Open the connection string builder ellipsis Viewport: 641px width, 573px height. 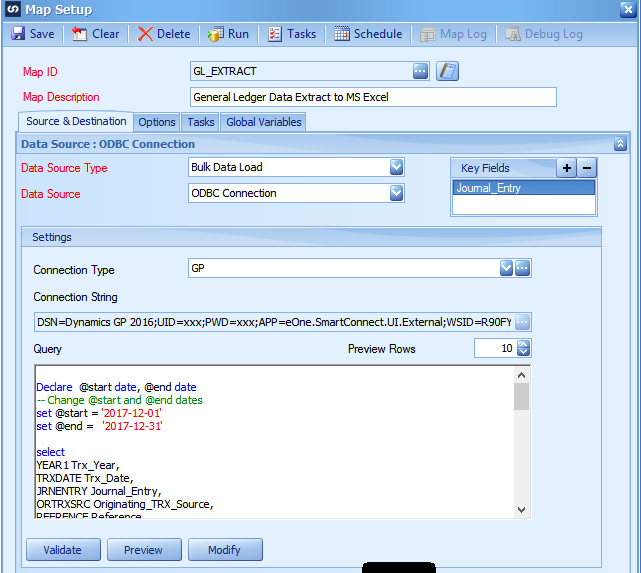pyautogui.click(x=522, y=321)
